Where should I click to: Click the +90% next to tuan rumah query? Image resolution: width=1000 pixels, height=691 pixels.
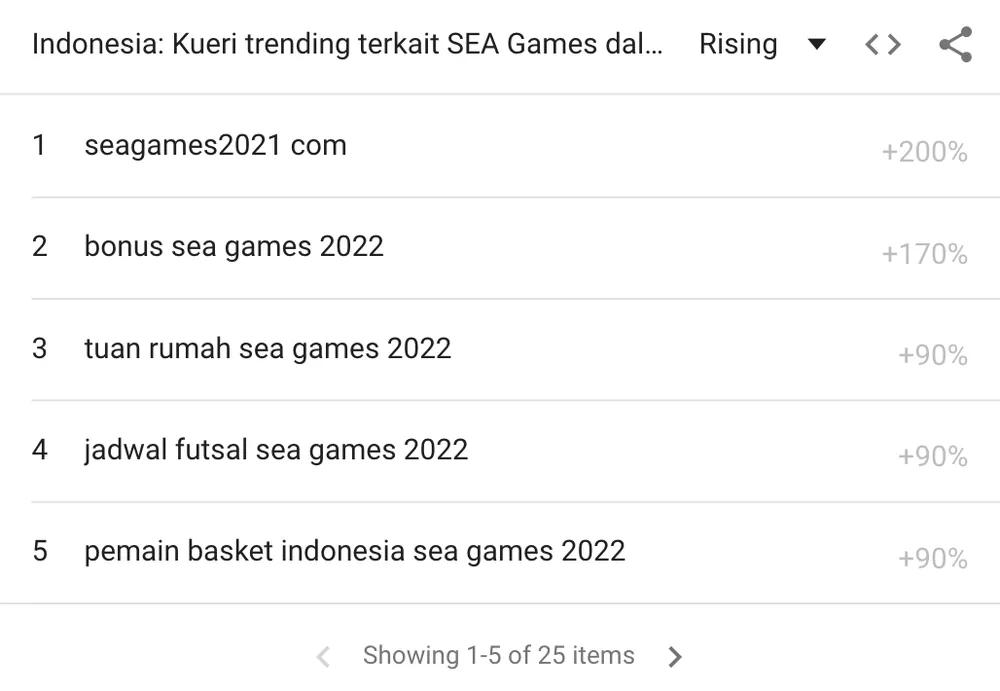933,356
